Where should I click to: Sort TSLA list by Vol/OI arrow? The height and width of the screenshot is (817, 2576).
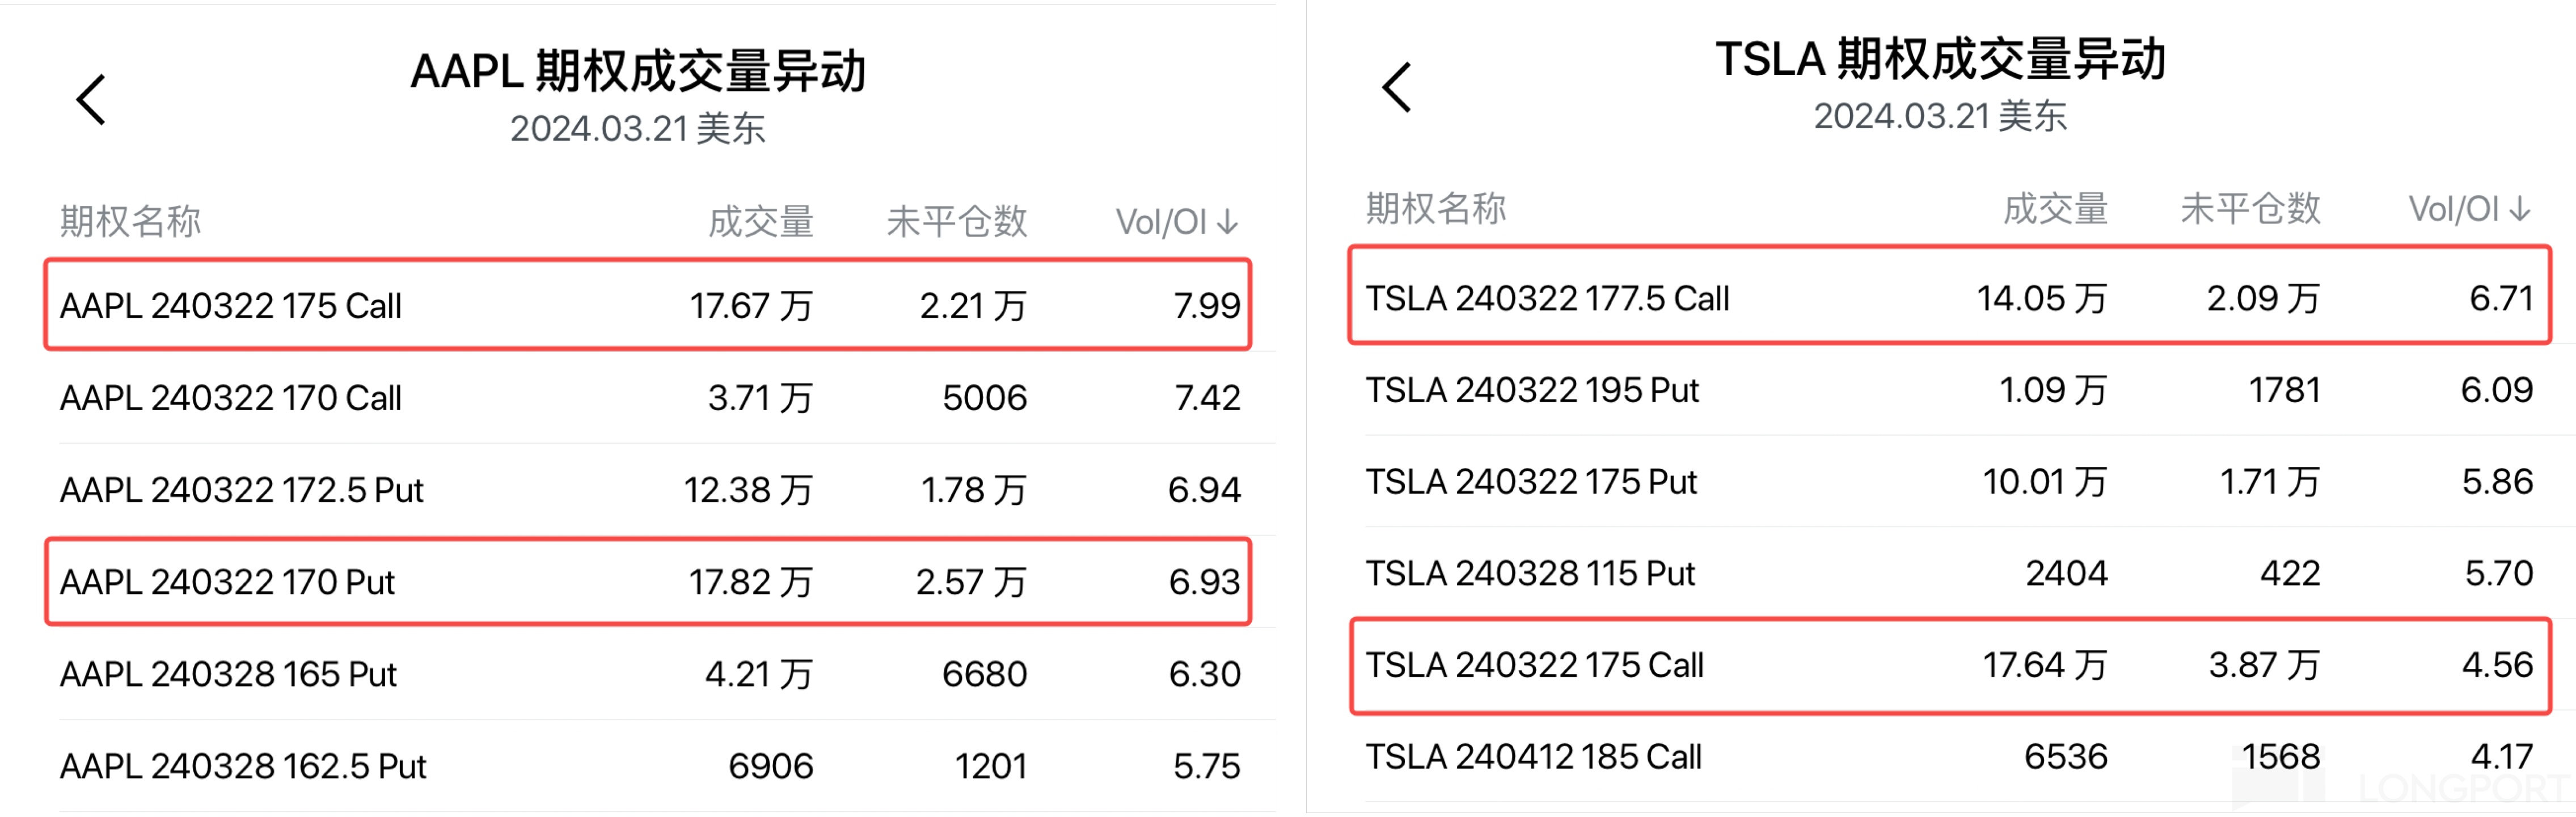click(x=2520, y=209)
